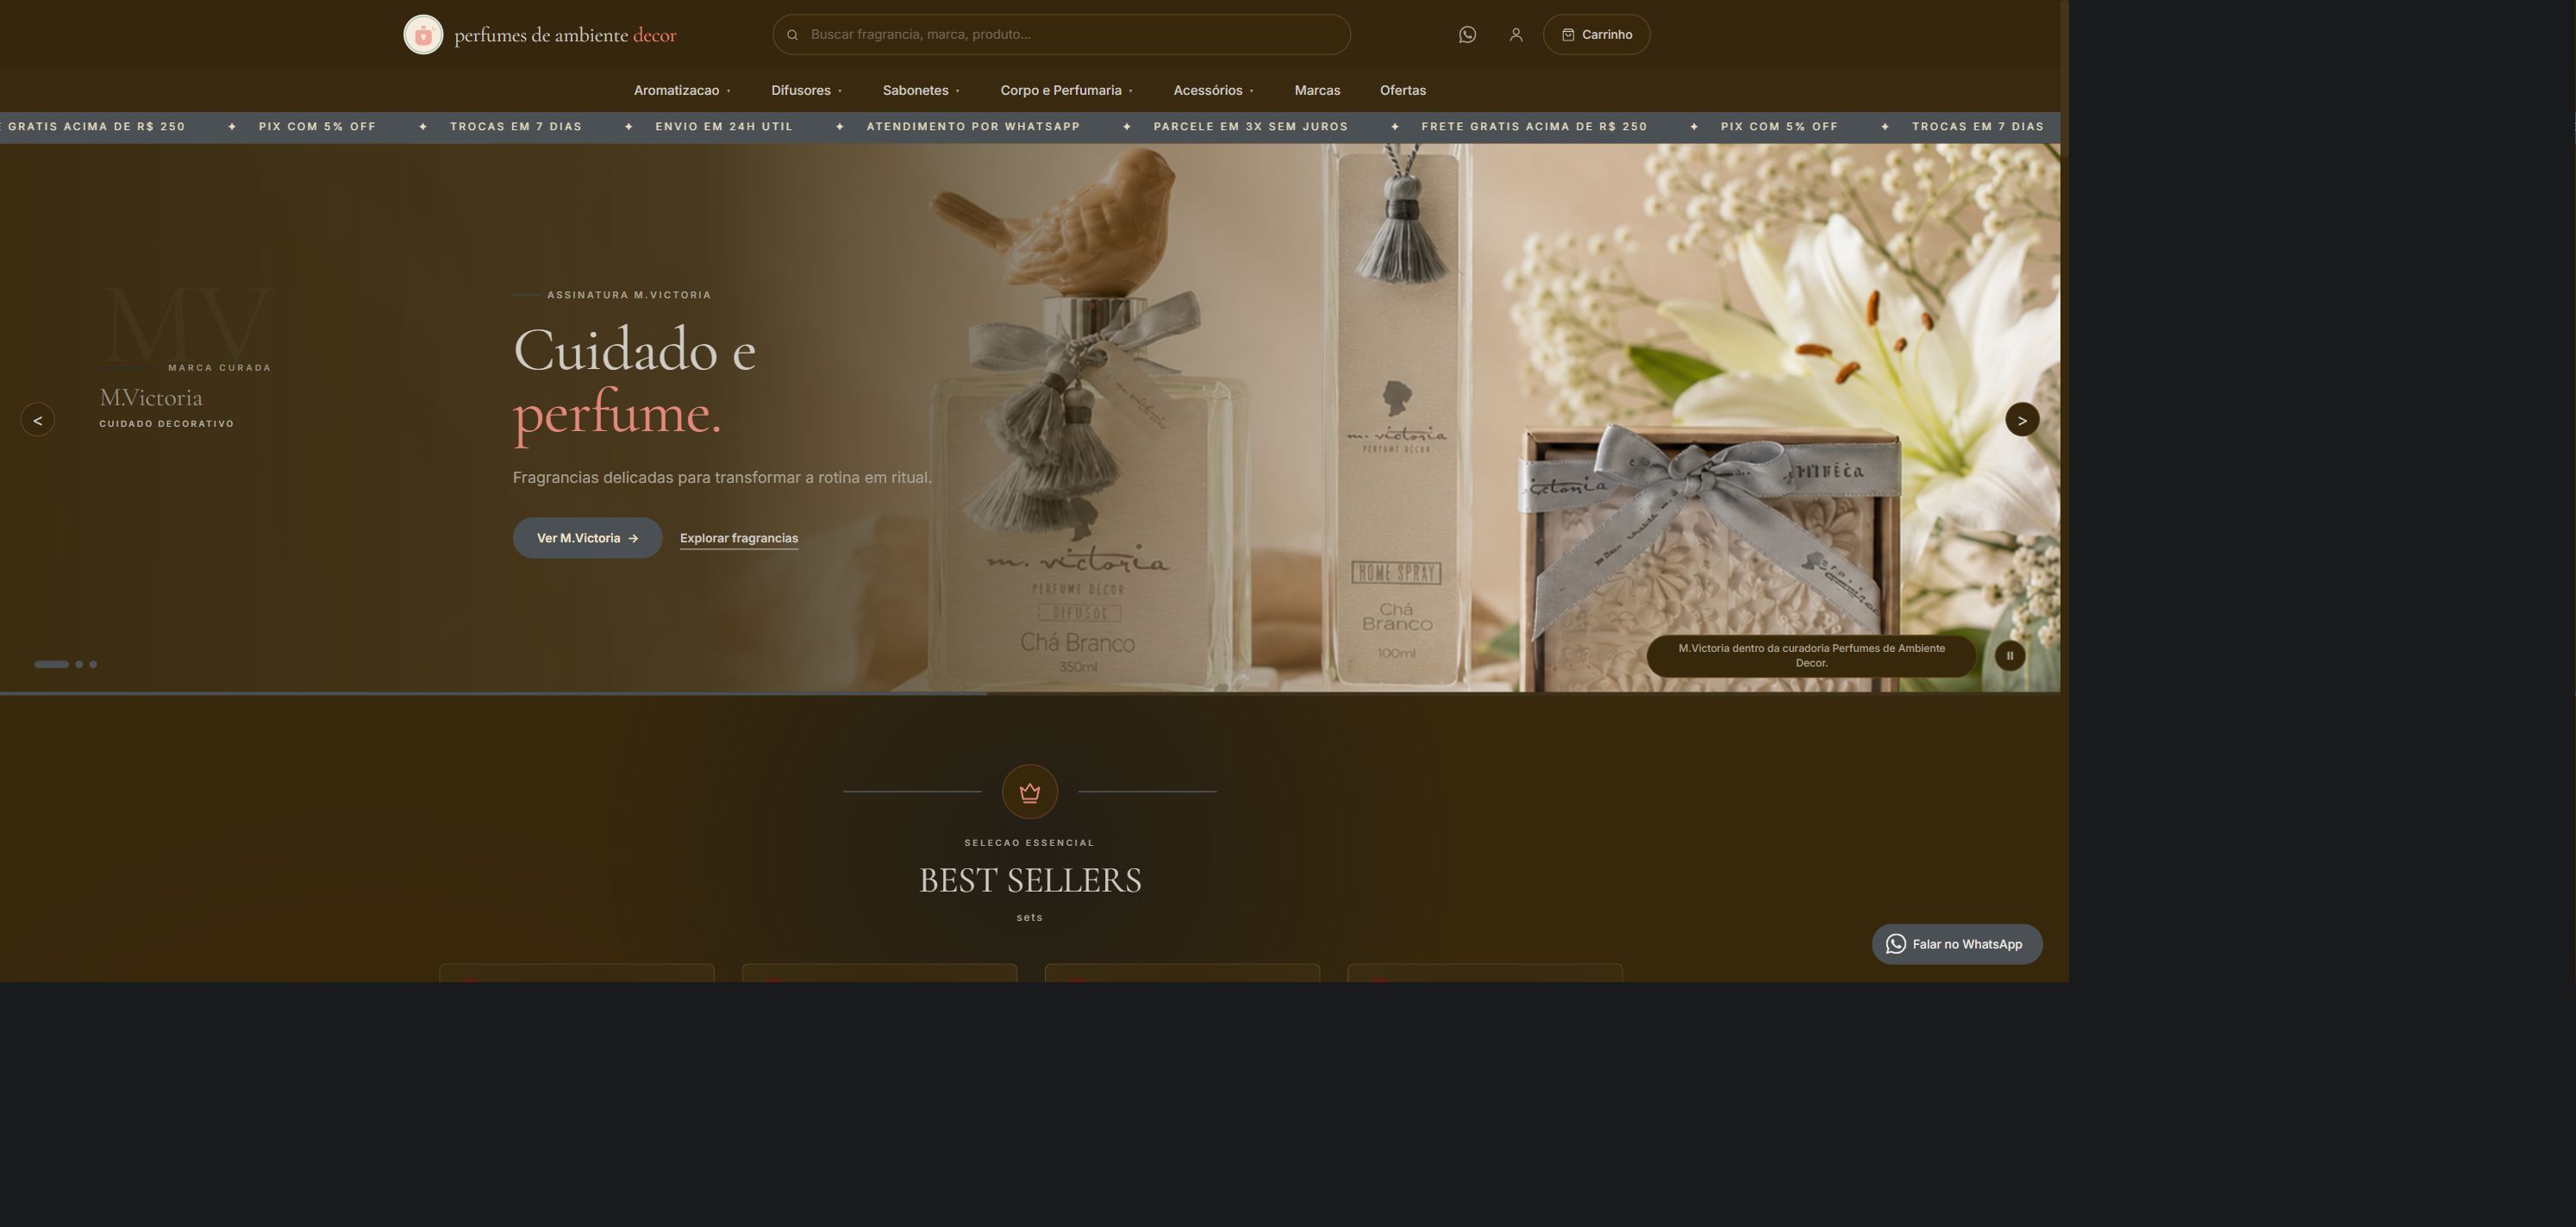Open the user account icon
2576x1227 pixels.
pos(1516,35)
